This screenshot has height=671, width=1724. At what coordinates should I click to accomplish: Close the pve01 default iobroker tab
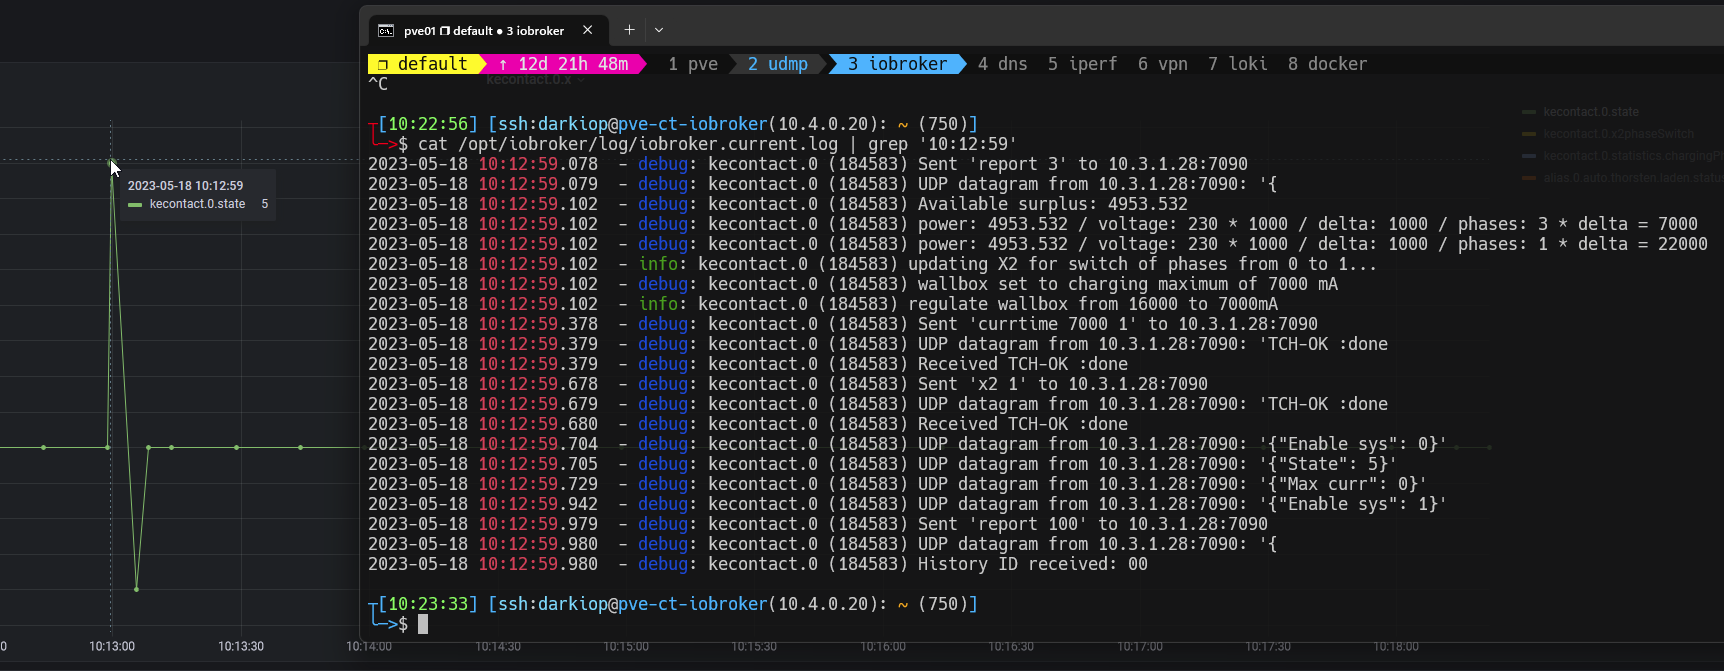click(588, 30)
